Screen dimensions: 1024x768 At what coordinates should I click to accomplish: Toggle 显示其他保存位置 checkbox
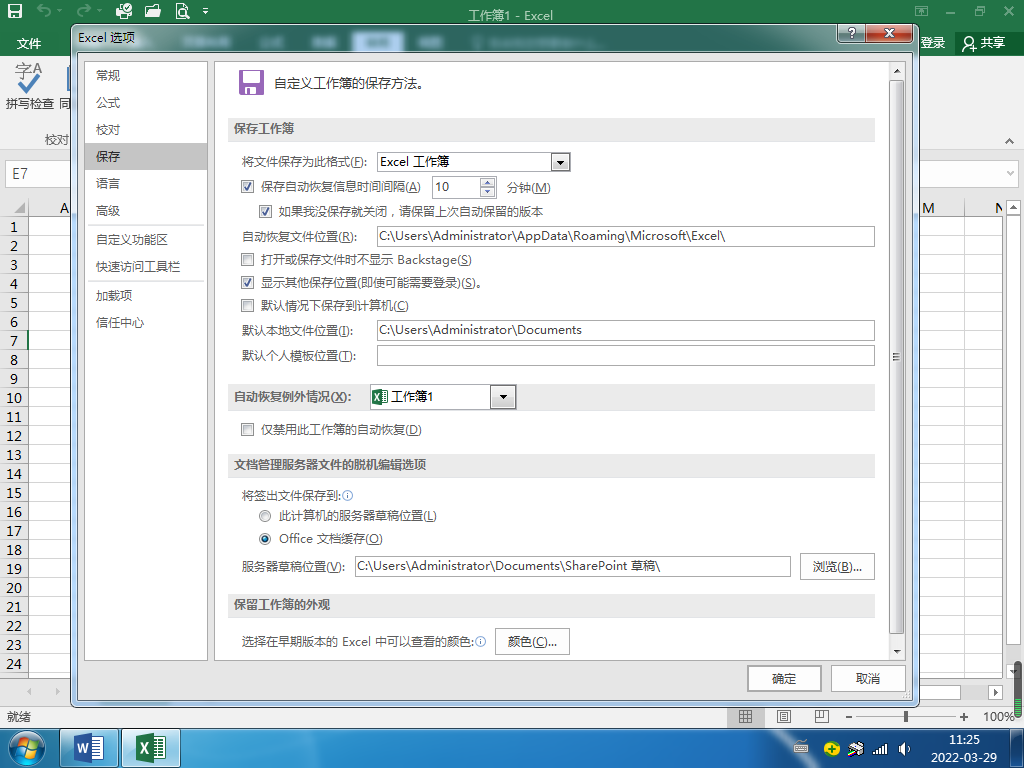[x=248, y=283]
